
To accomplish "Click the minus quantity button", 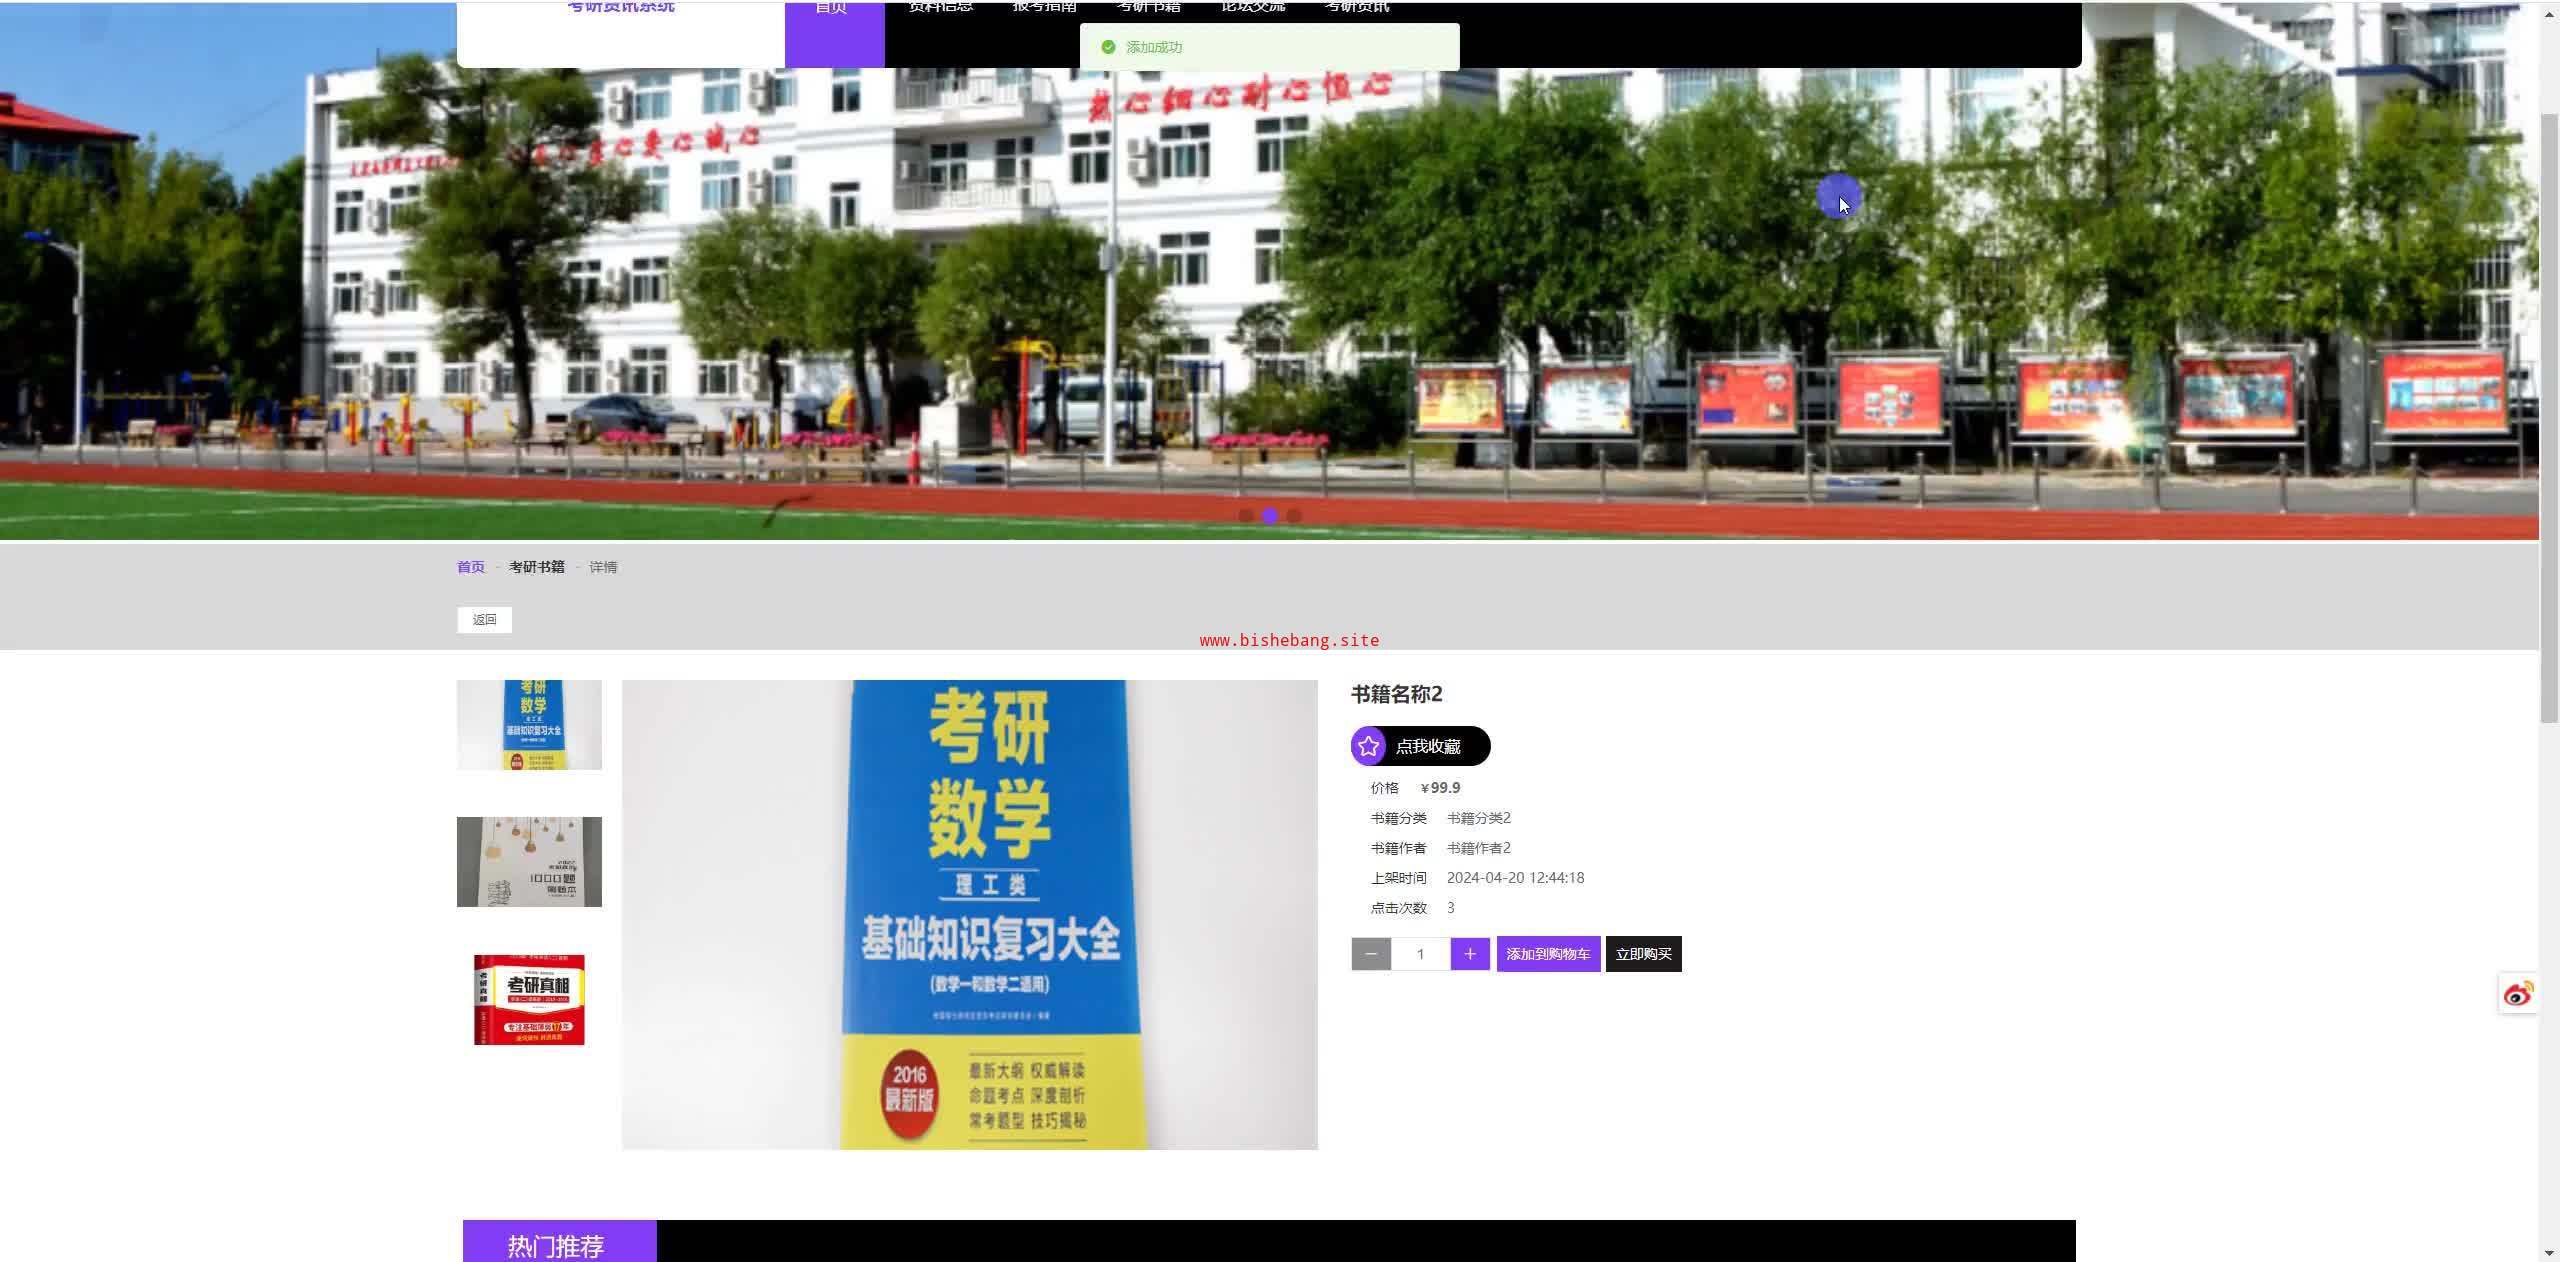I will (1371, 954).
